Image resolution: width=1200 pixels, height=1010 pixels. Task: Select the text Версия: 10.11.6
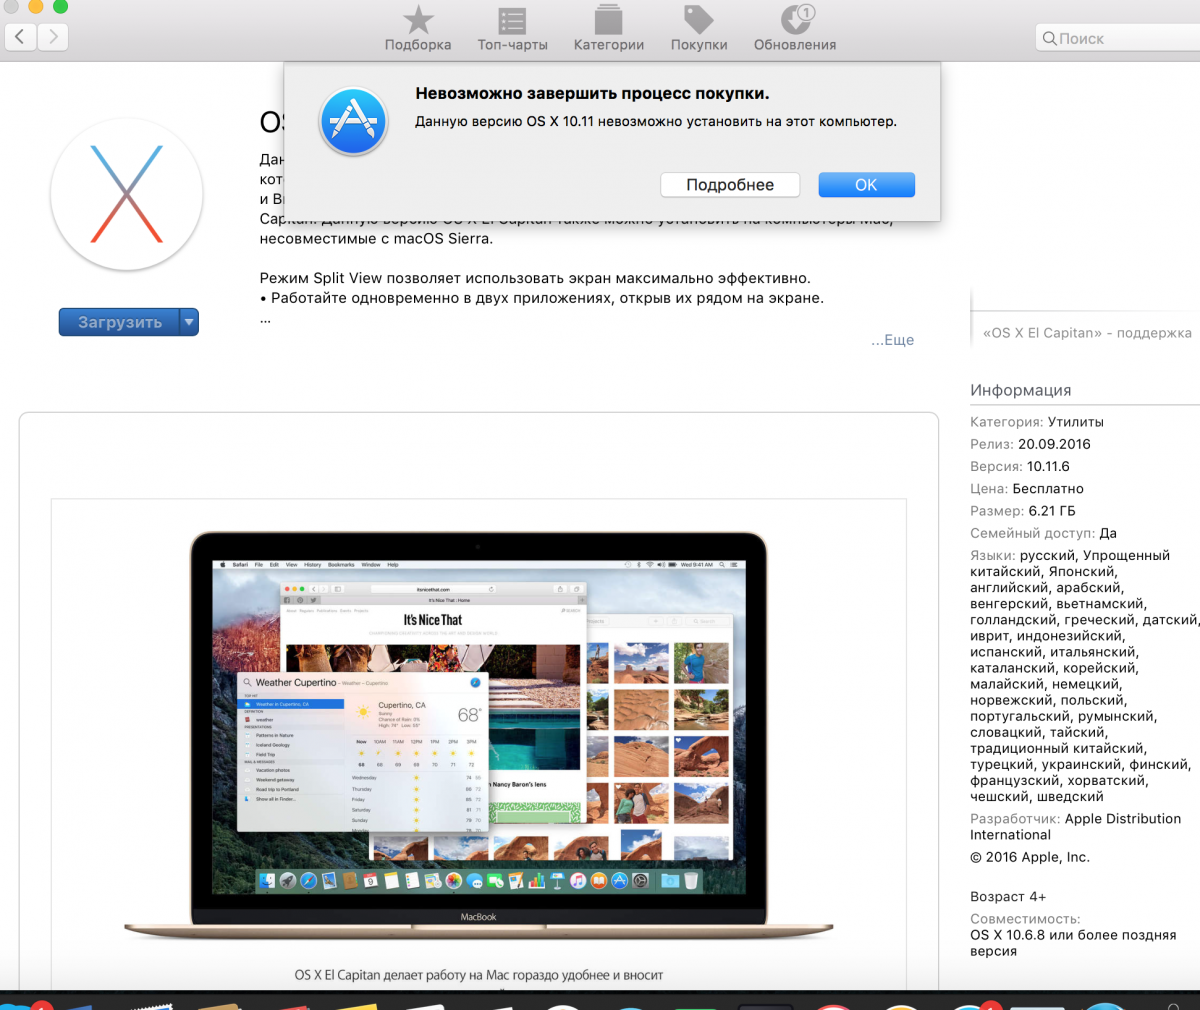(x=1020, y=466)
